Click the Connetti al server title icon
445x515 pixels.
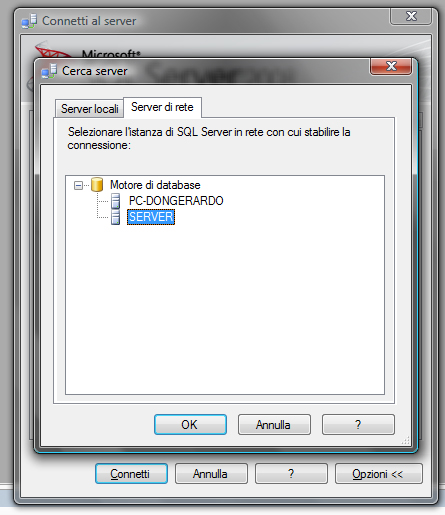pos(29,21)
